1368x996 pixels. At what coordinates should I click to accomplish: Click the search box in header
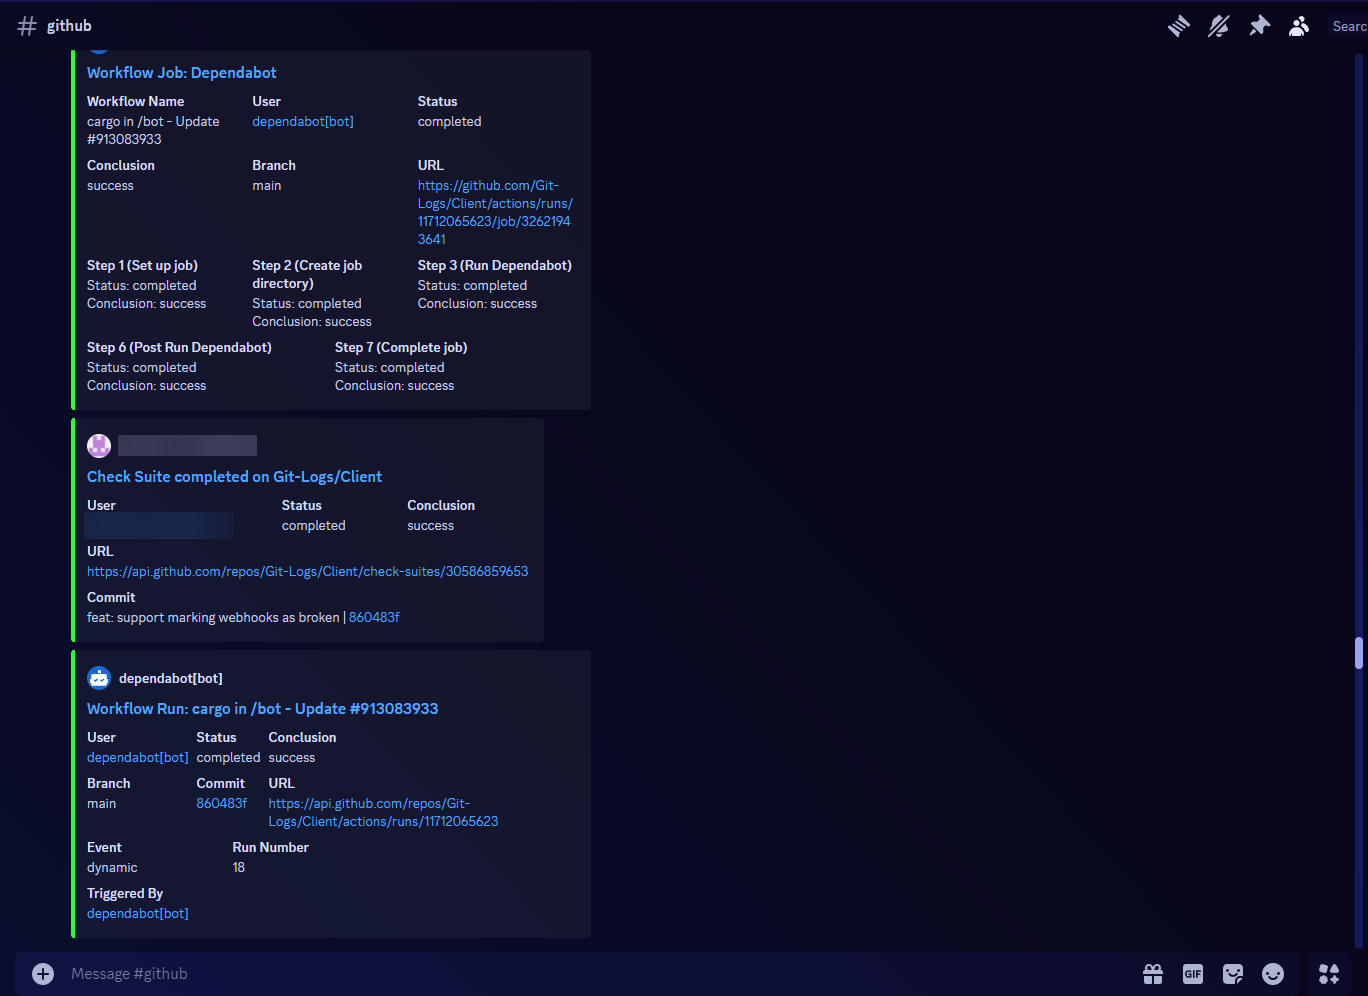(1348, 26)
